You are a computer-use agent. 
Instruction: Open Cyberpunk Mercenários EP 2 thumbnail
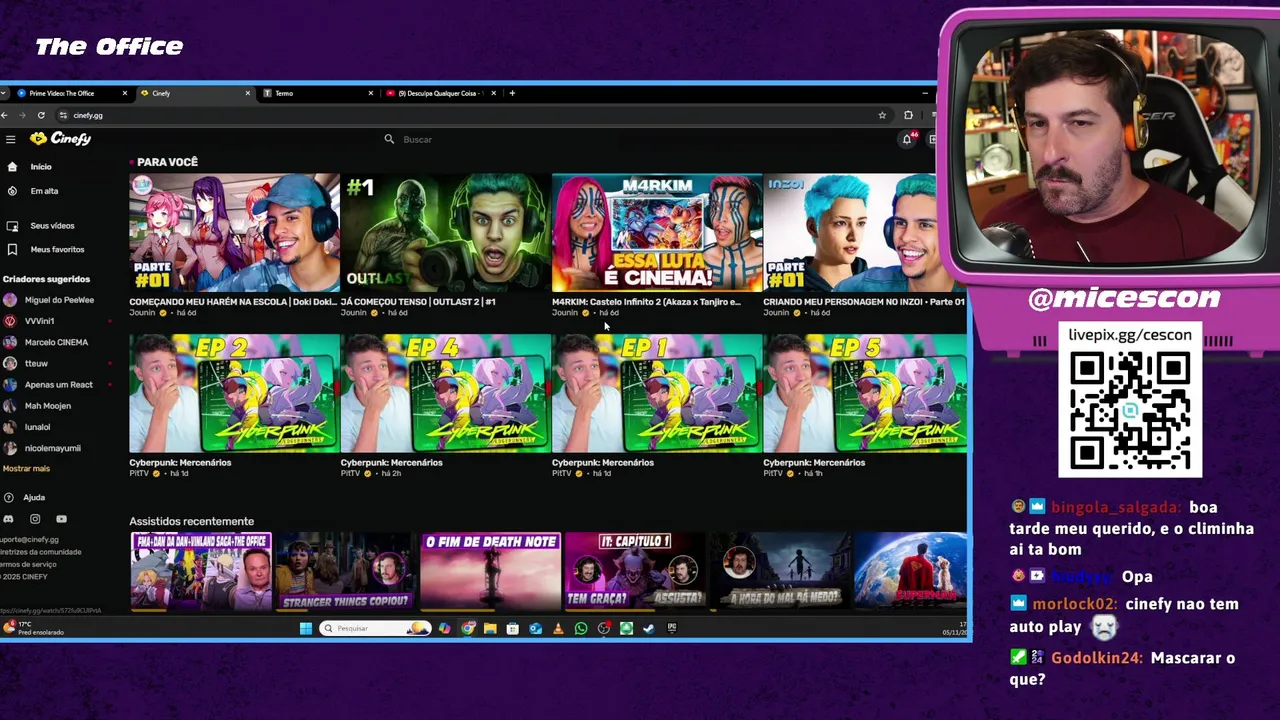tap(234, 394)
